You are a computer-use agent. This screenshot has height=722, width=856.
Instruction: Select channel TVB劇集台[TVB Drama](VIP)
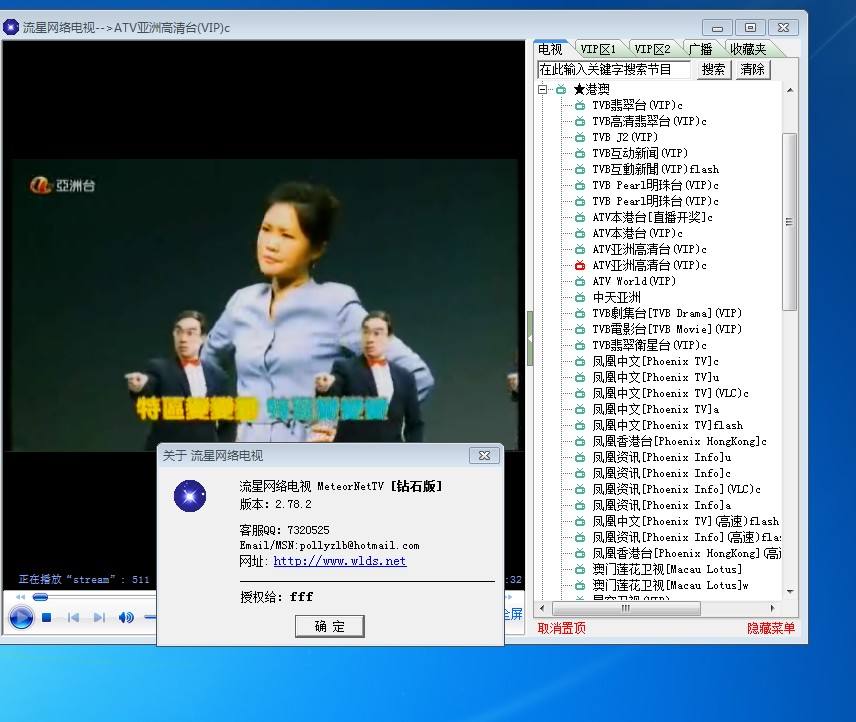point(667,313)
